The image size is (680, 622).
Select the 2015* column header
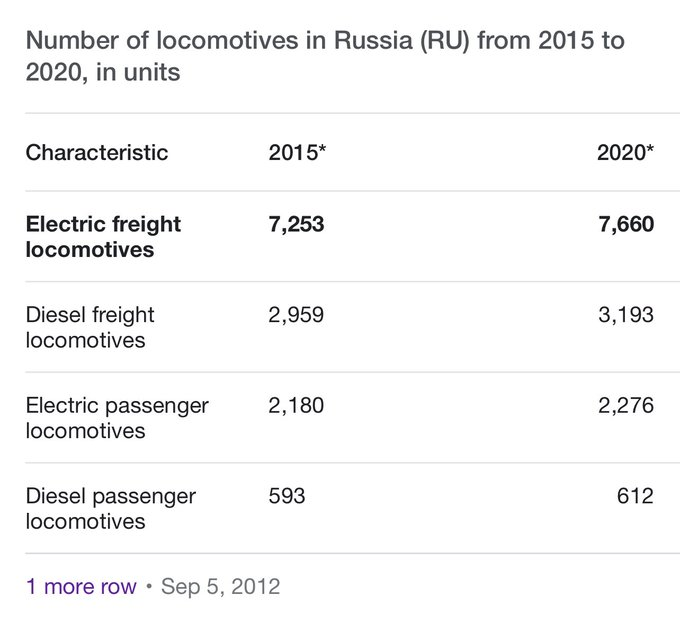tap(297, 153)
